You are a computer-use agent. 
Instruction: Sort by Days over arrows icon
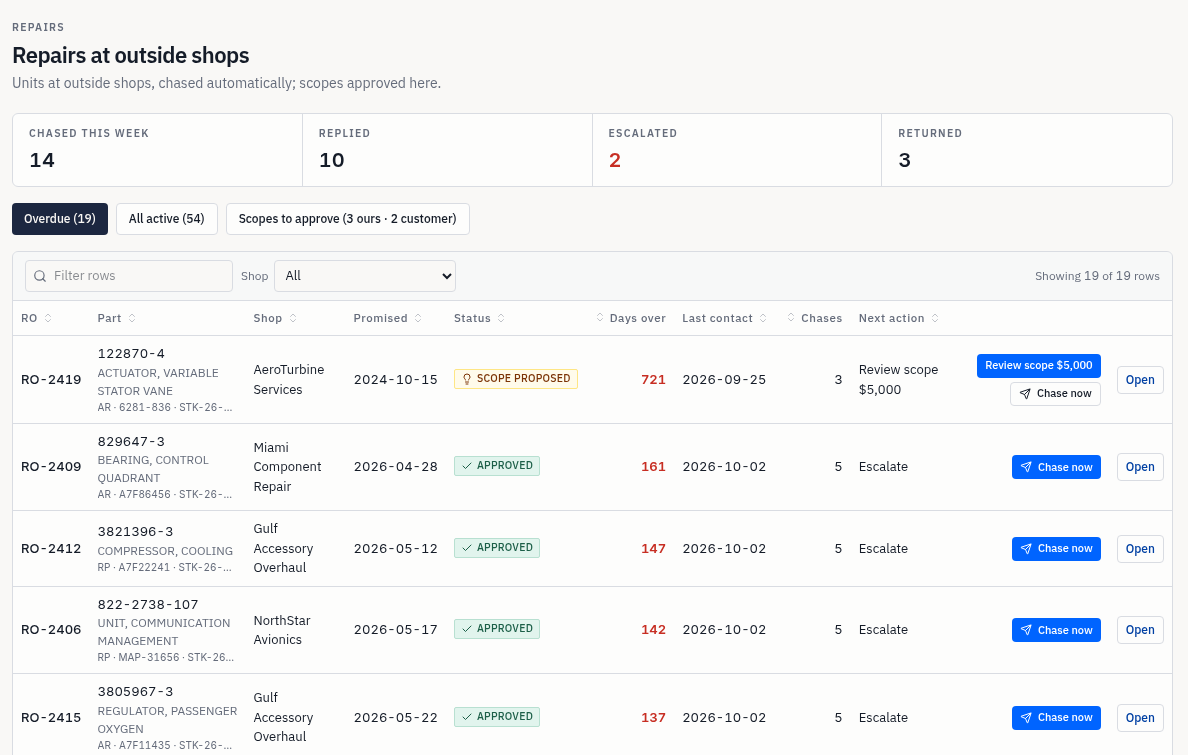(x=600, y=318)
